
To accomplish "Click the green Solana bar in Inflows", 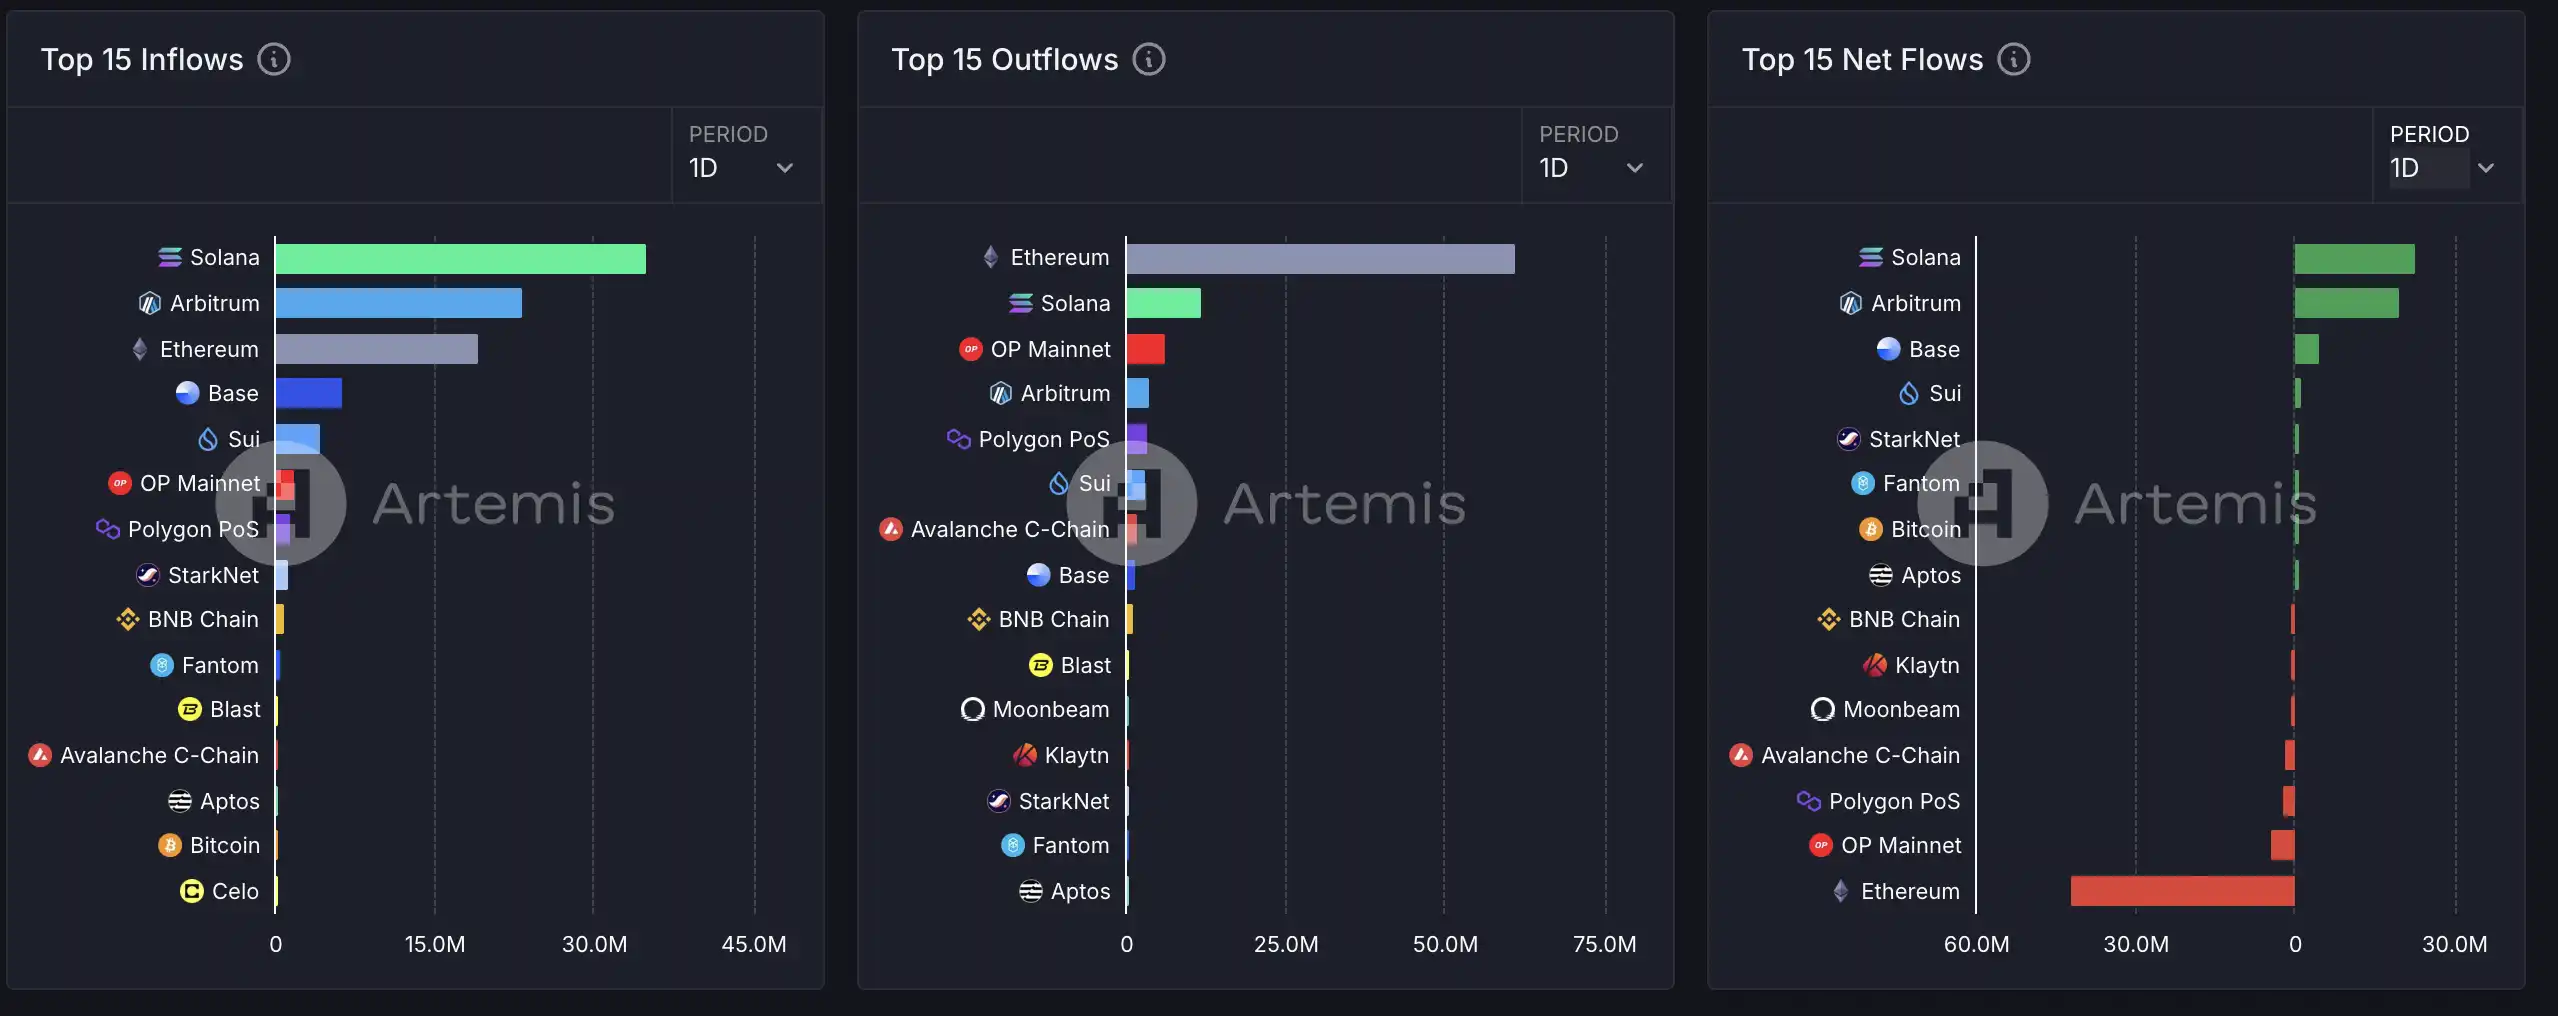I will tap(460, 259).
